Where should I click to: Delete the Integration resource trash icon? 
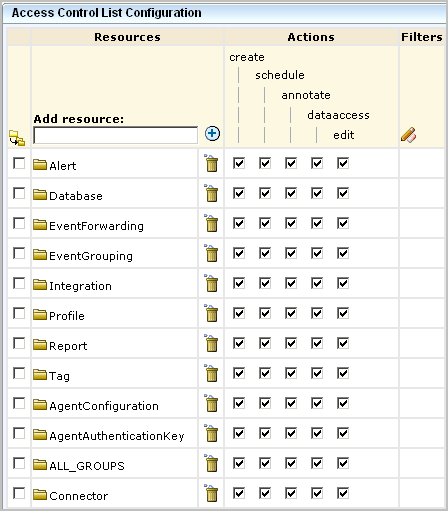tap(211, 283)
